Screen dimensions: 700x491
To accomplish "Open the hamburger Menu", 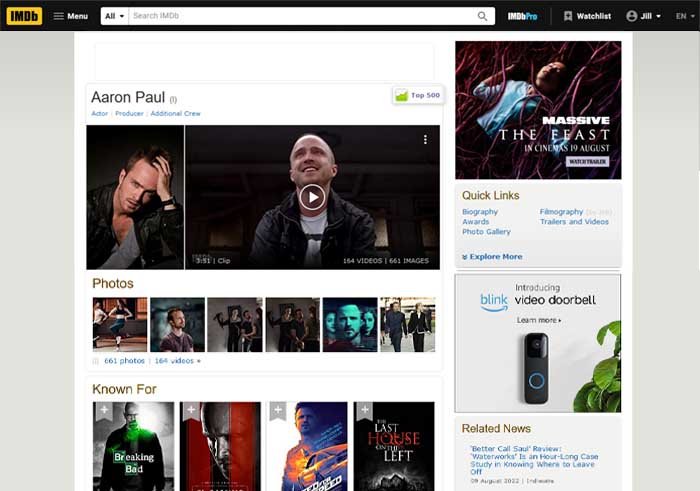I will point(70,16).
